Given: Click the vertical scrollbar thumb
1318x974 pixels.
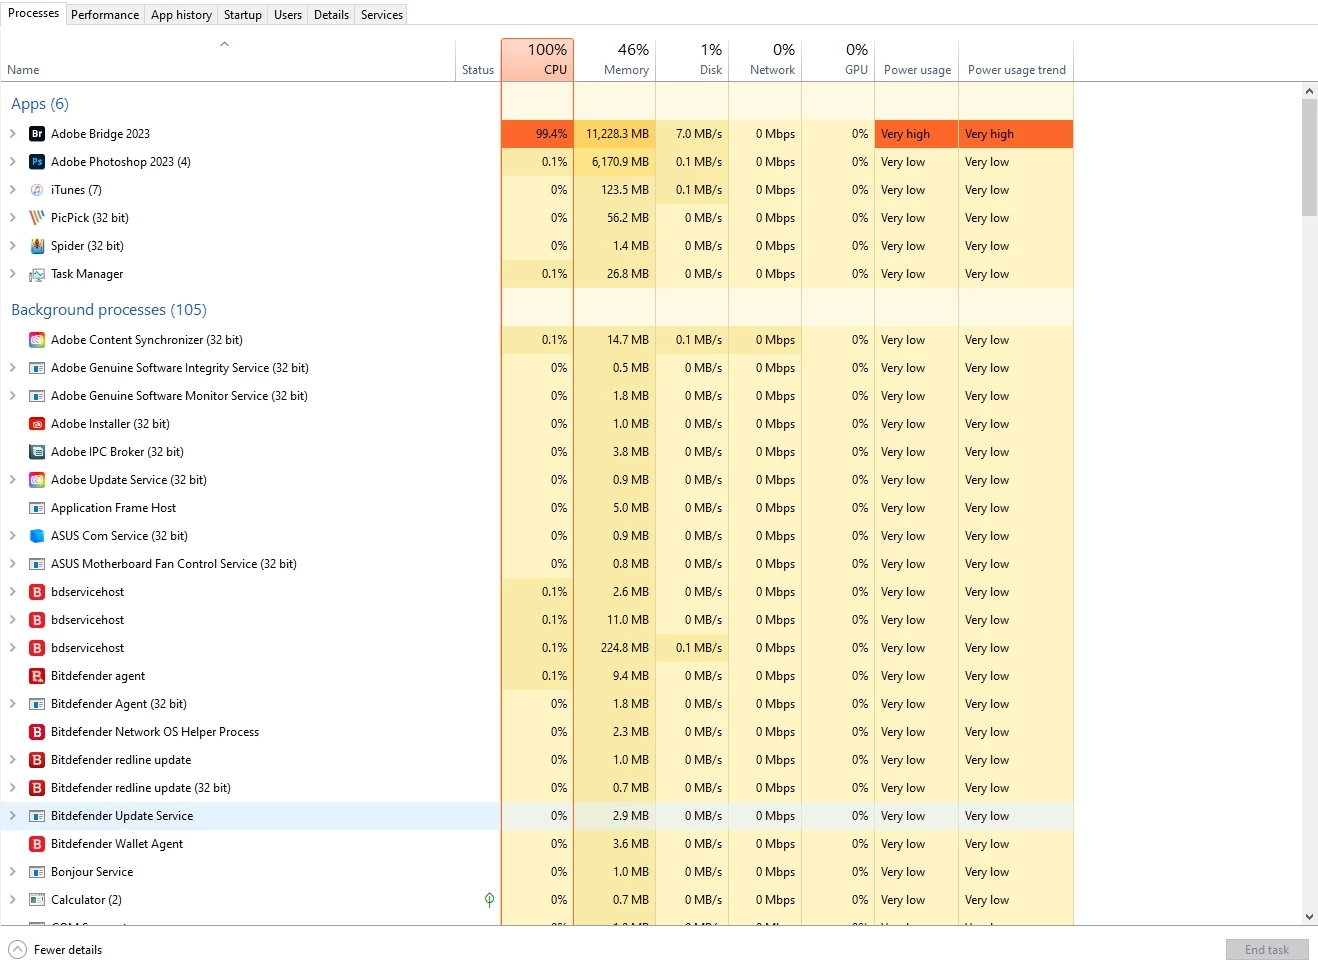Looking at the screenshot, I should [1310, 157].
